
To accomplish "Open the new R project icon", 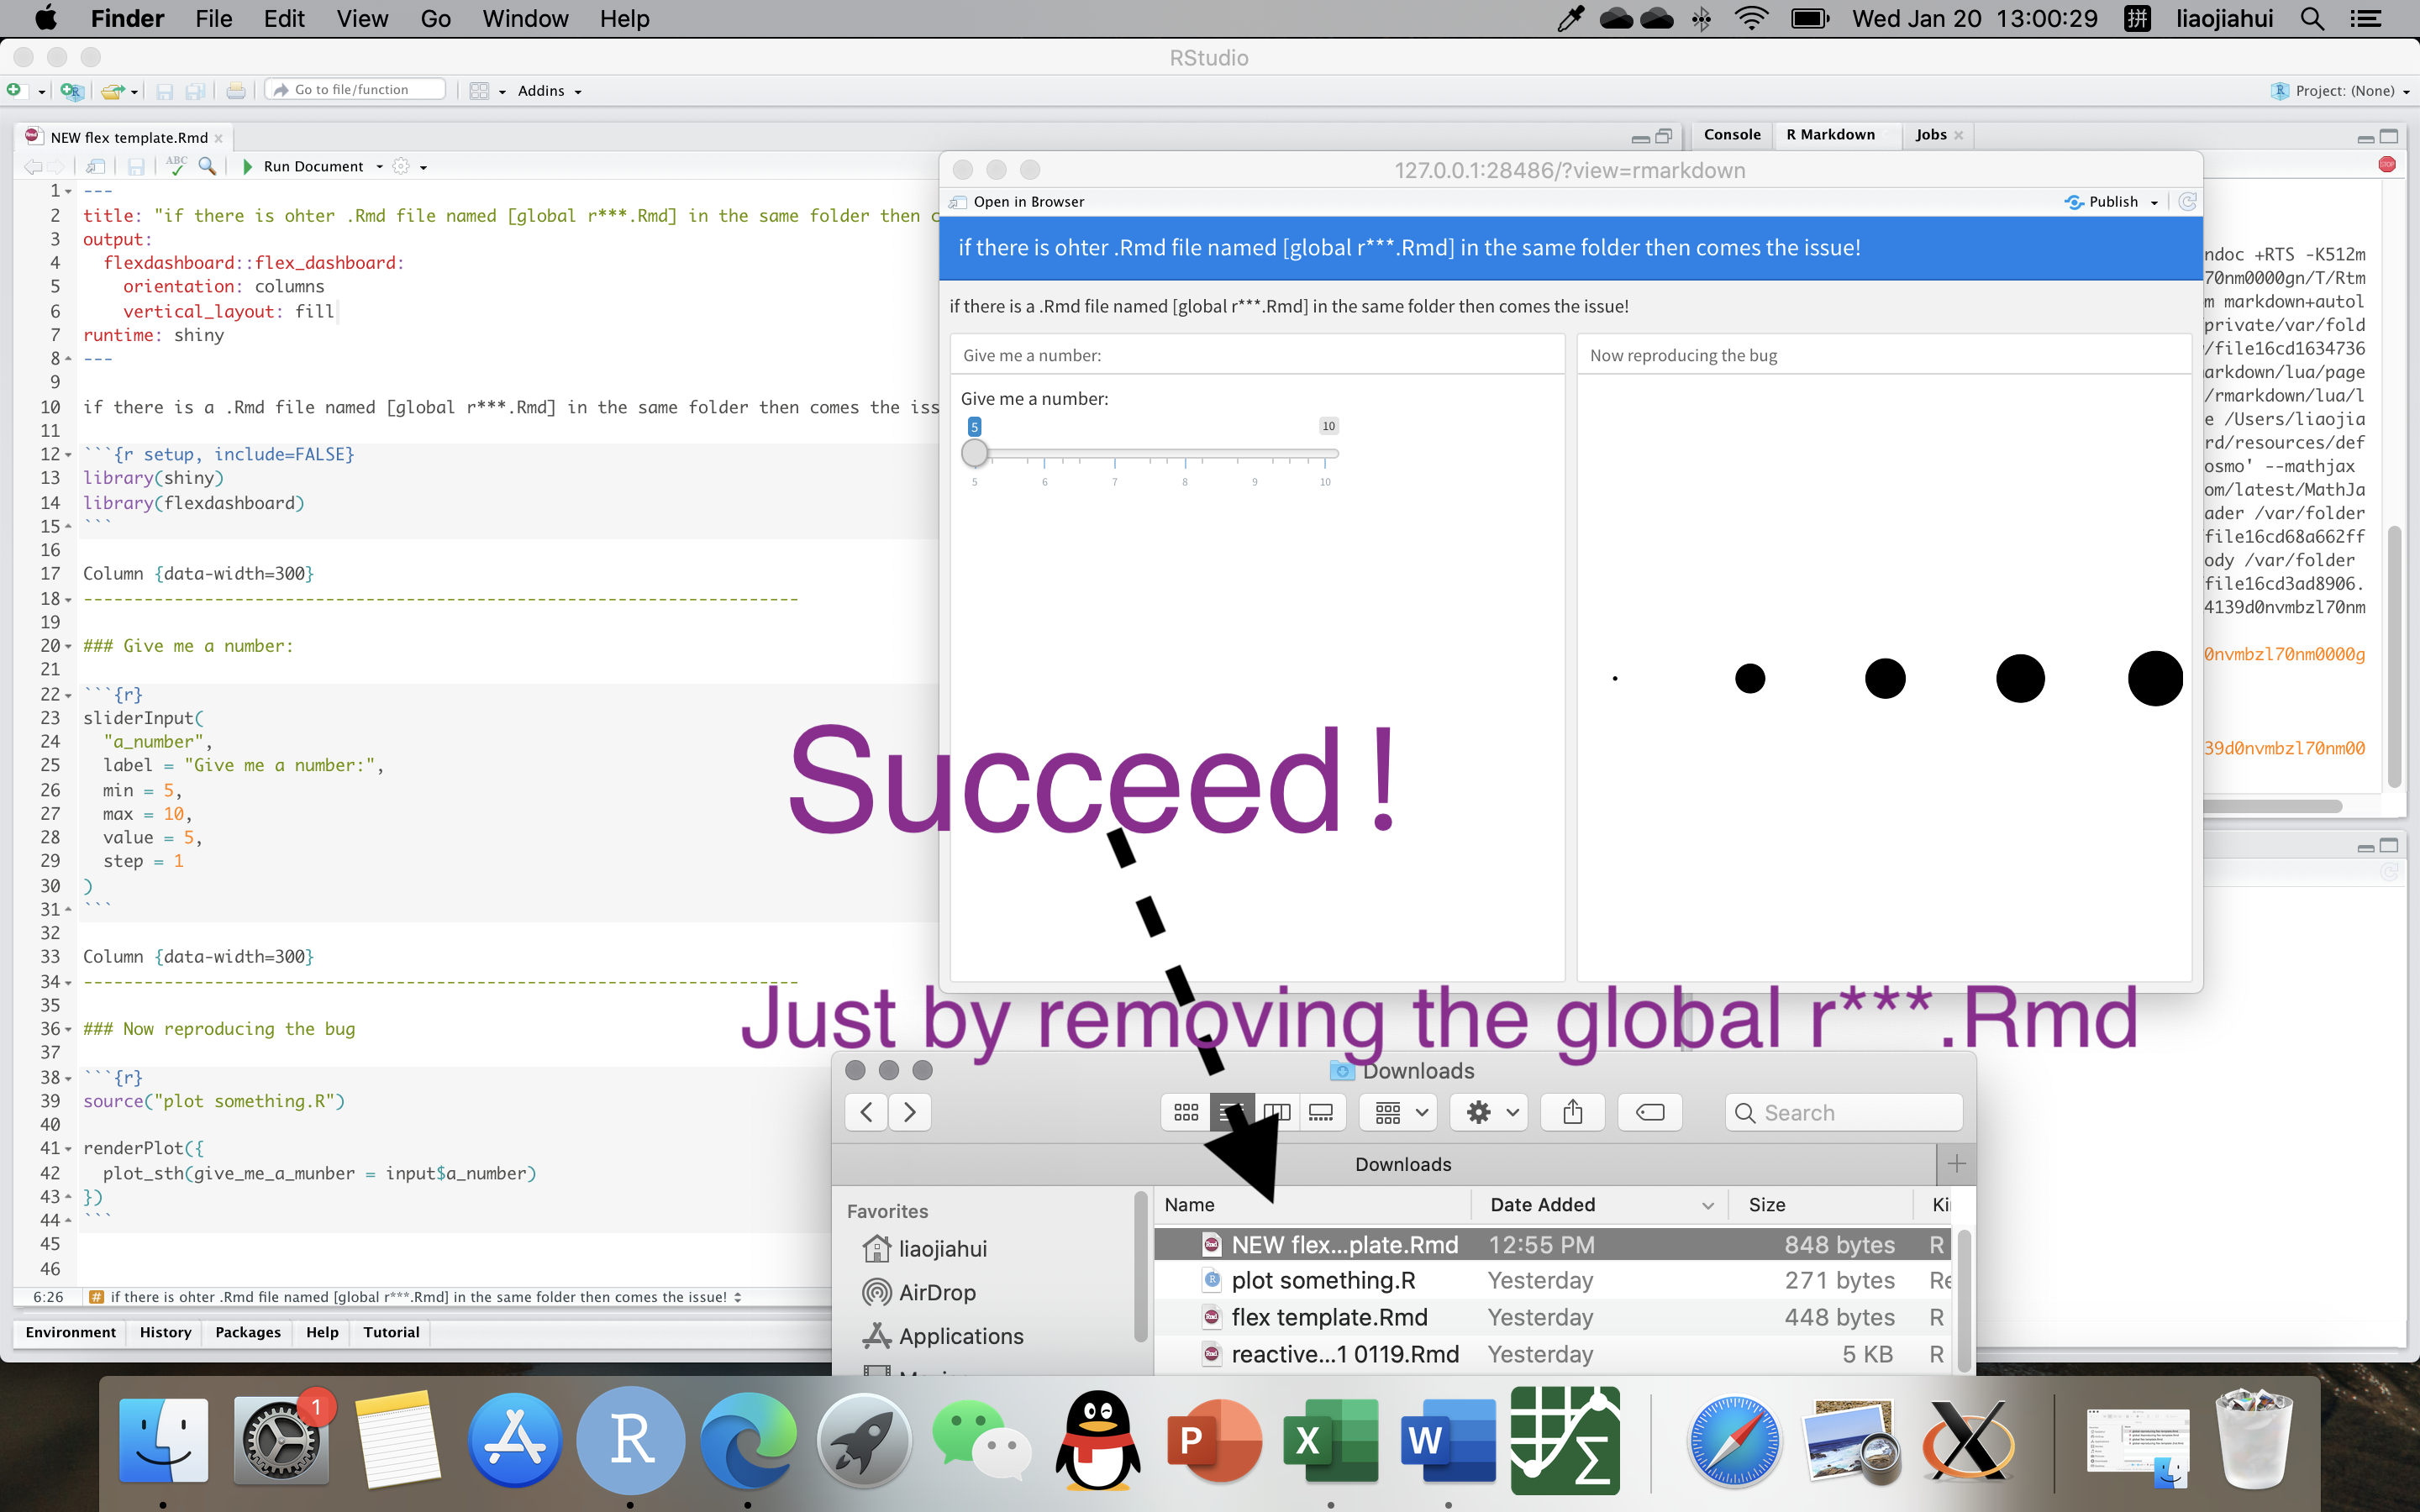I will 71,90.
